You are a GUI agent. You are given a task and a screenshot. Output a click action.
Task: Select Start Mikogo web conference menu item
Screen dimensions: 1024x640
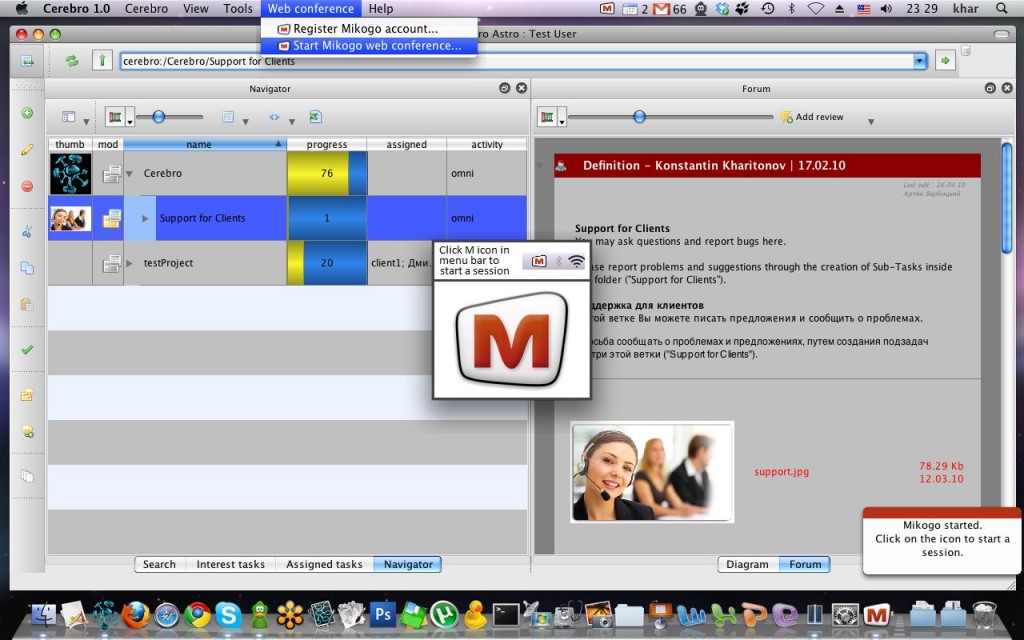pyautogui.click(x=376, y=46)
